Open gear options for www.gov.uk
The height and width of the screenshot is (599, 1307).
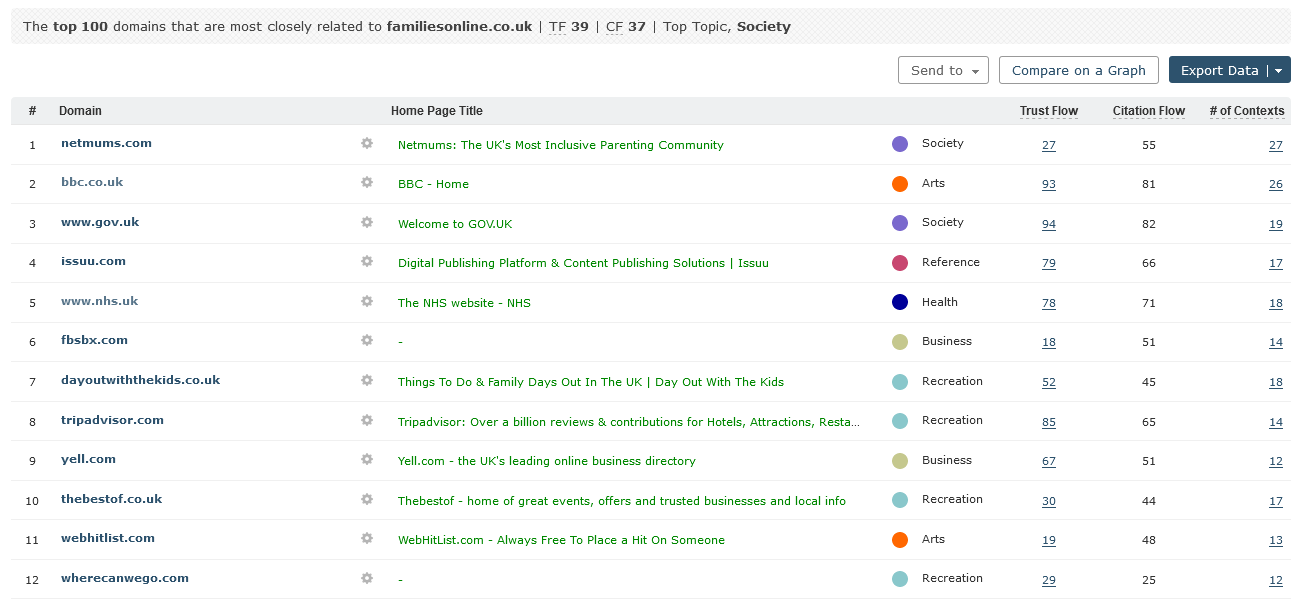[x=367, y=222]
